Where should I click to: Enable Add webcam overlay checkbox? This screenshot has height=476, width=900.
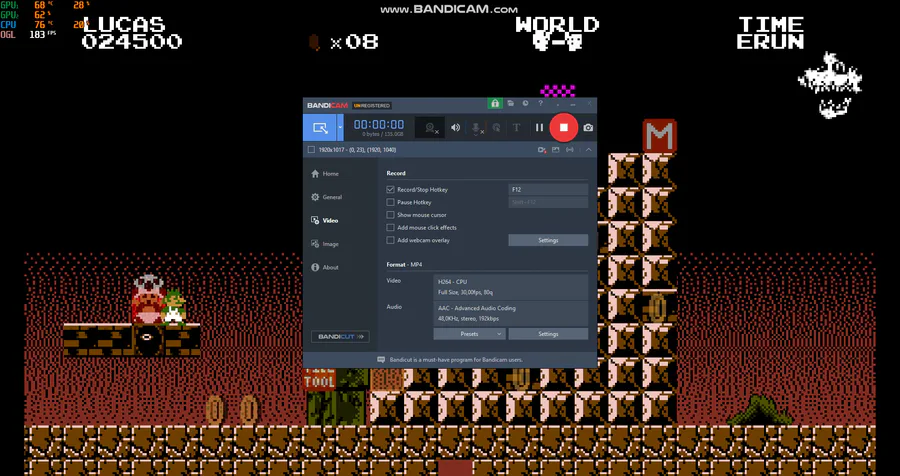click(390, 240)
